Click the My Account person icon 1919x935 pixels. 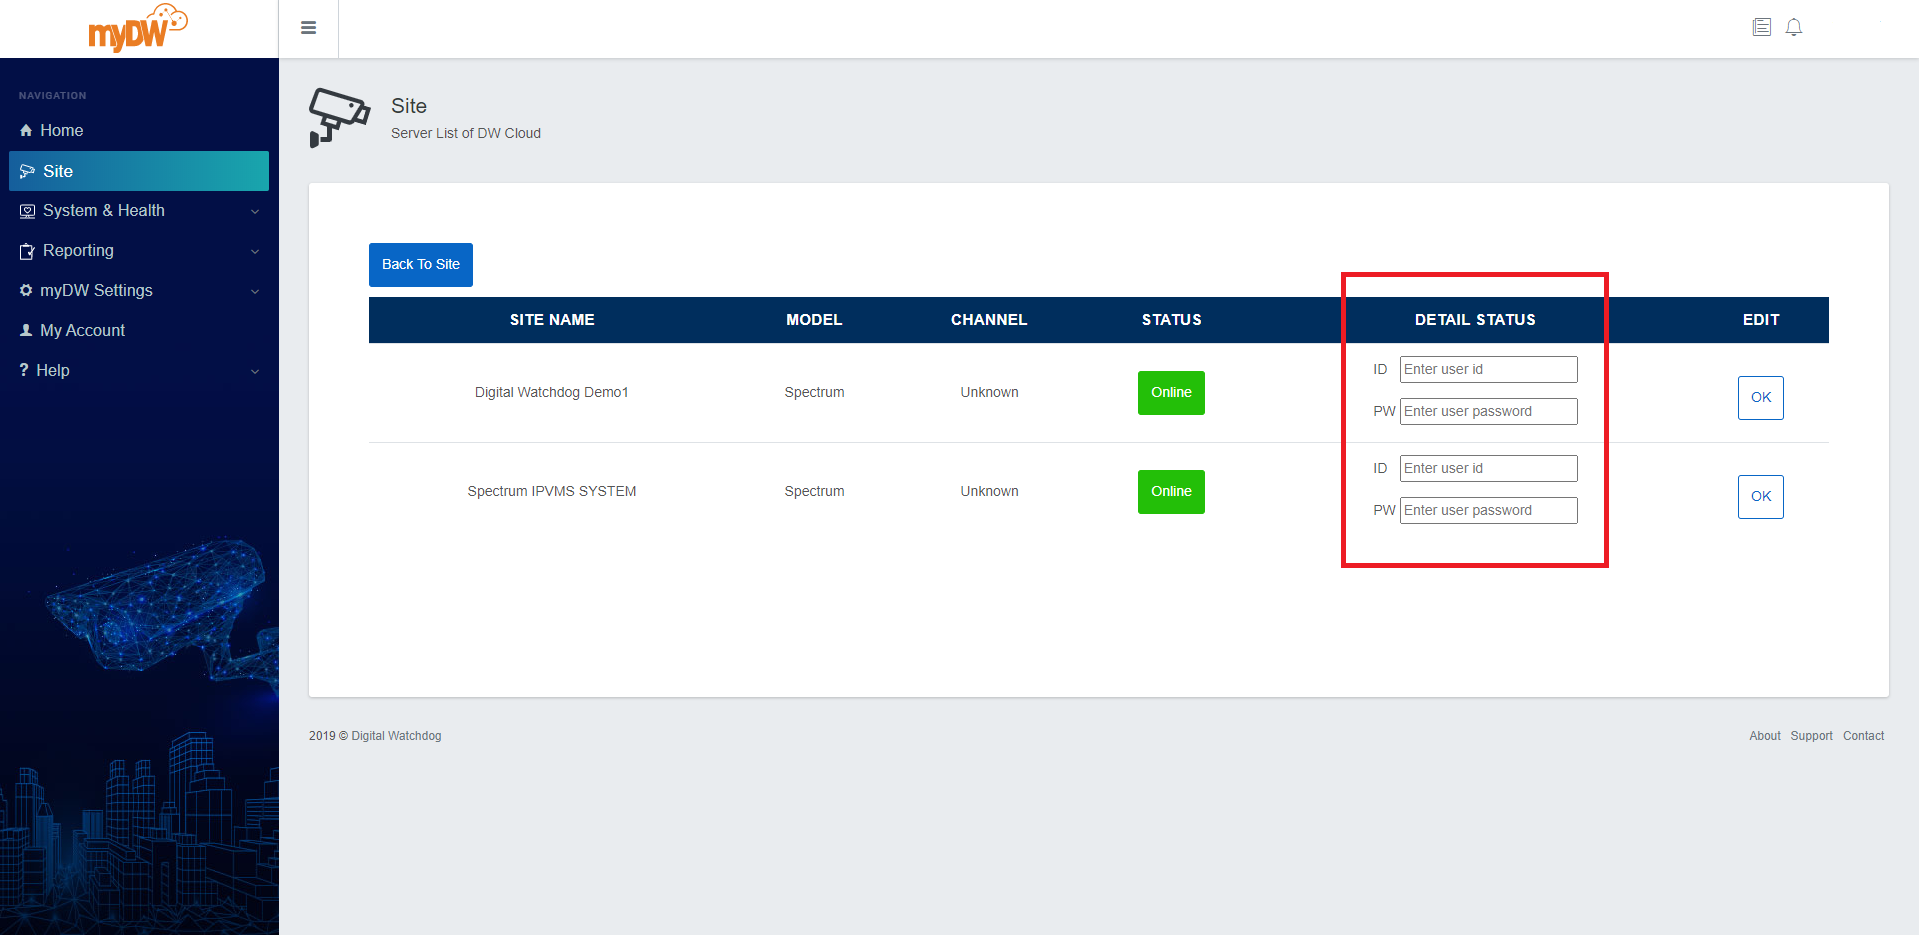(26, 330)
